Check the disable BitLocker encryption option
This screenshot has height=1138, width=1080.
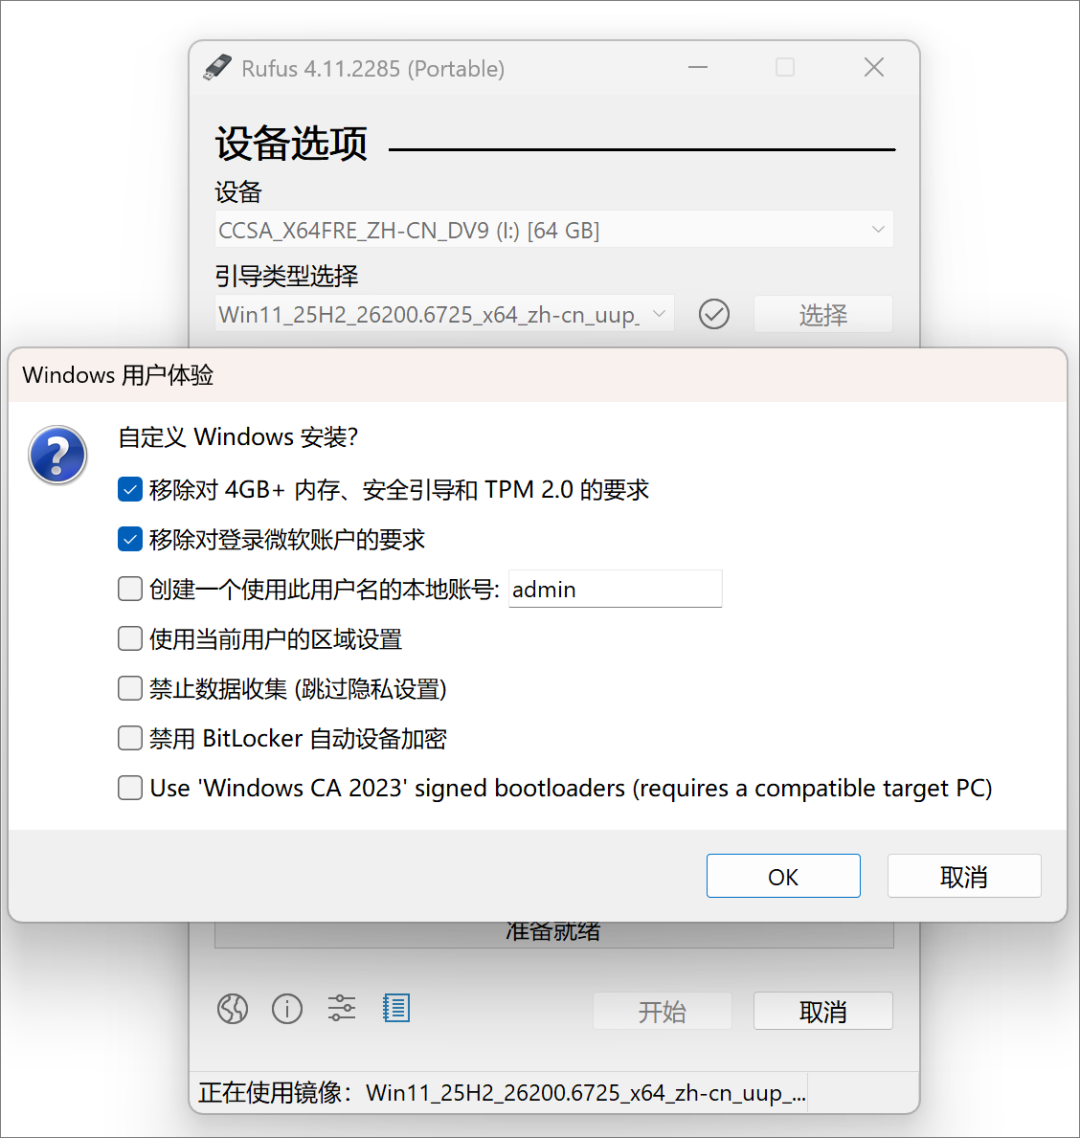[x=130, y=738]
